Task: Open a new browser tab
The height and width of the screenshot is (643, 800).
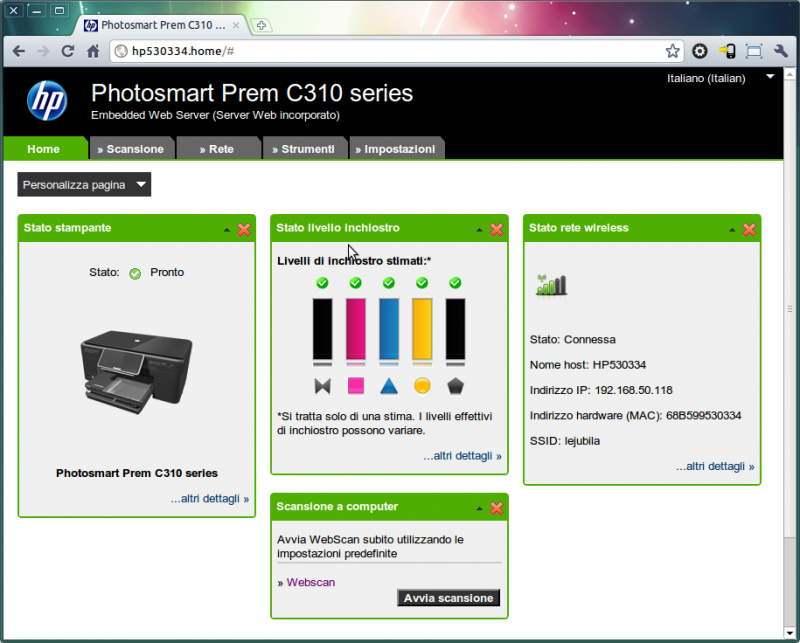Action: [261, 25]
